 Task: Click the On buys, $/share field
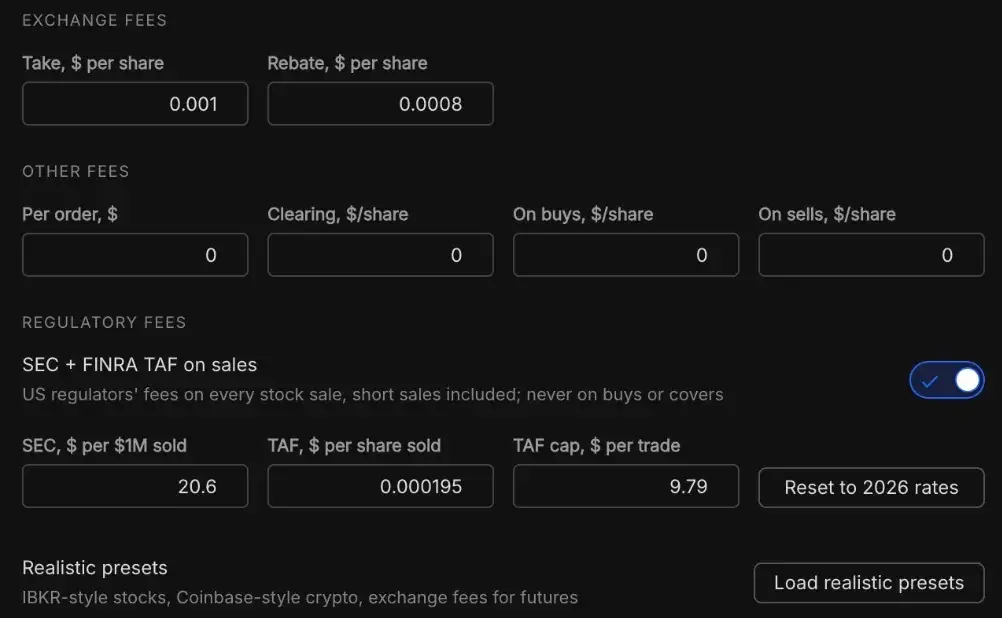click(626, 255)
